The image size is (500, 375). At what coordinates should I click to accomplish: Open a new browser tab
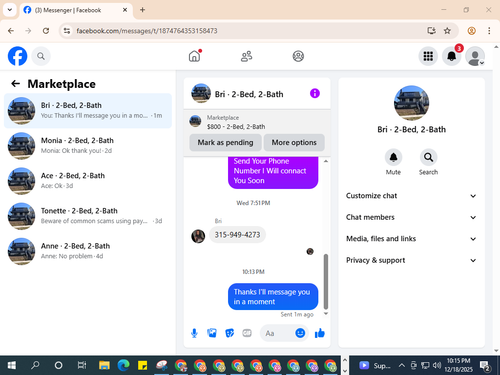142,10
